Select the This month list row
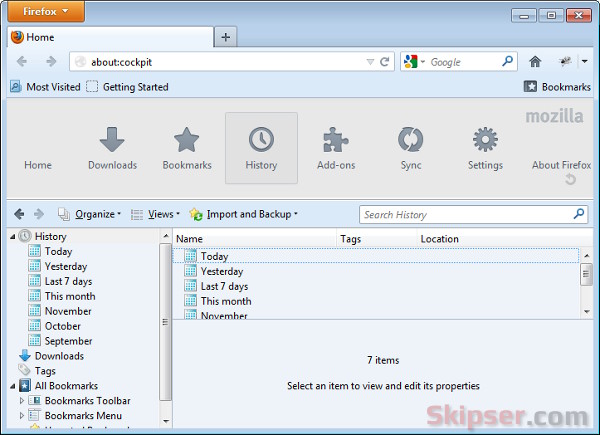This screenshot has height=435, width=600. point(376,301)
